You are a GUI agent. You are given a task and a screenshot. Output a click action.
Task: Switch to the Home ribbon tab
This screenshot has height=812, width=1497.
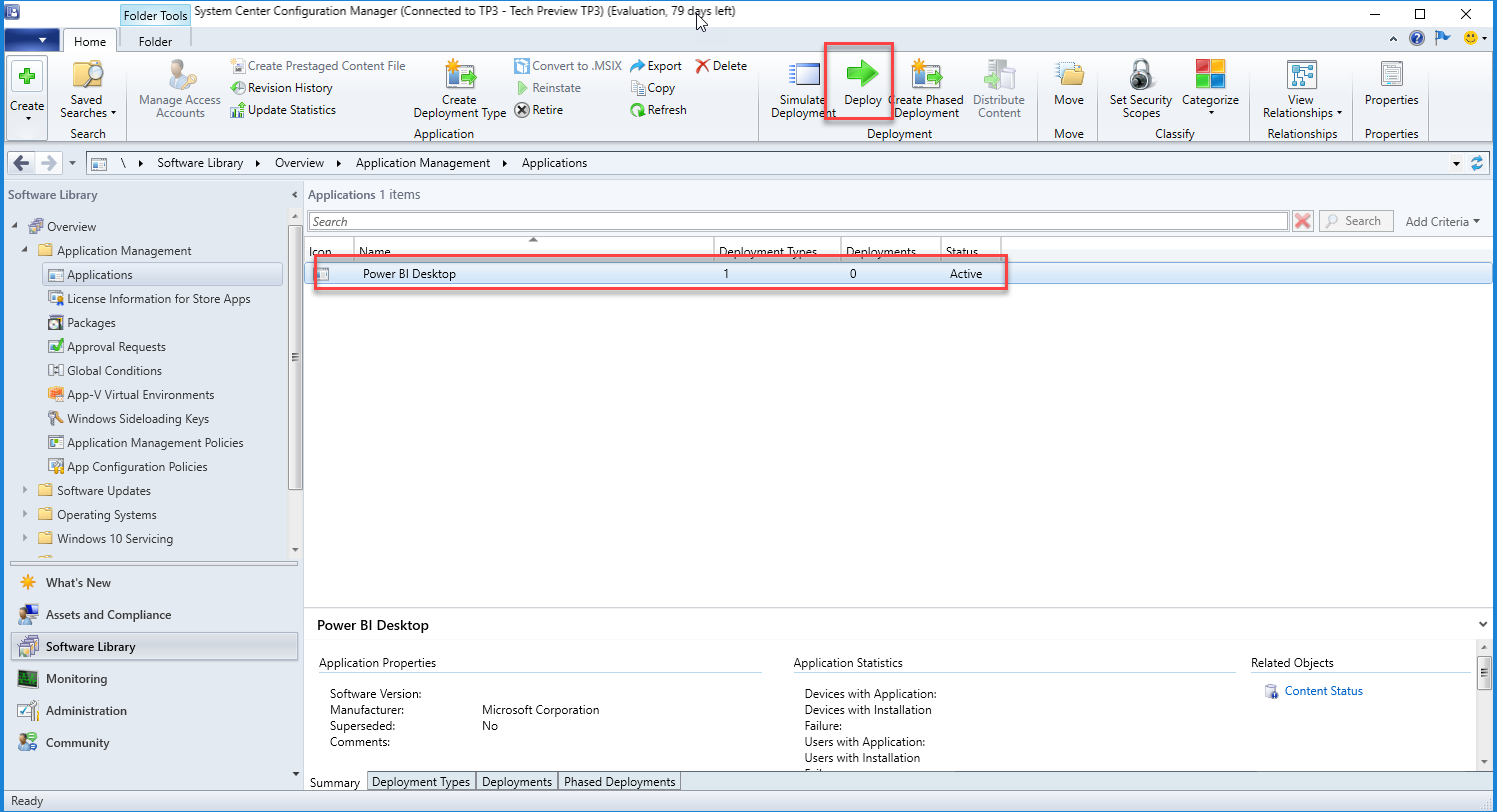point(90,42)
